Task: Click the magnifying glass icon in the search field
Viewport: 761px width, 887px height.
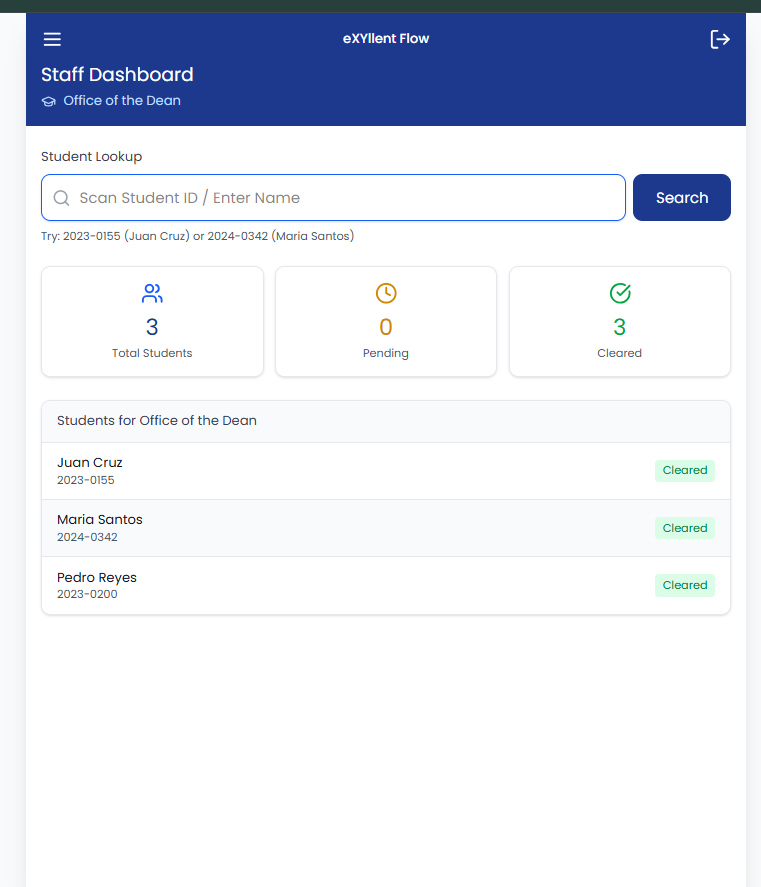Action: (x=61, y=197)
